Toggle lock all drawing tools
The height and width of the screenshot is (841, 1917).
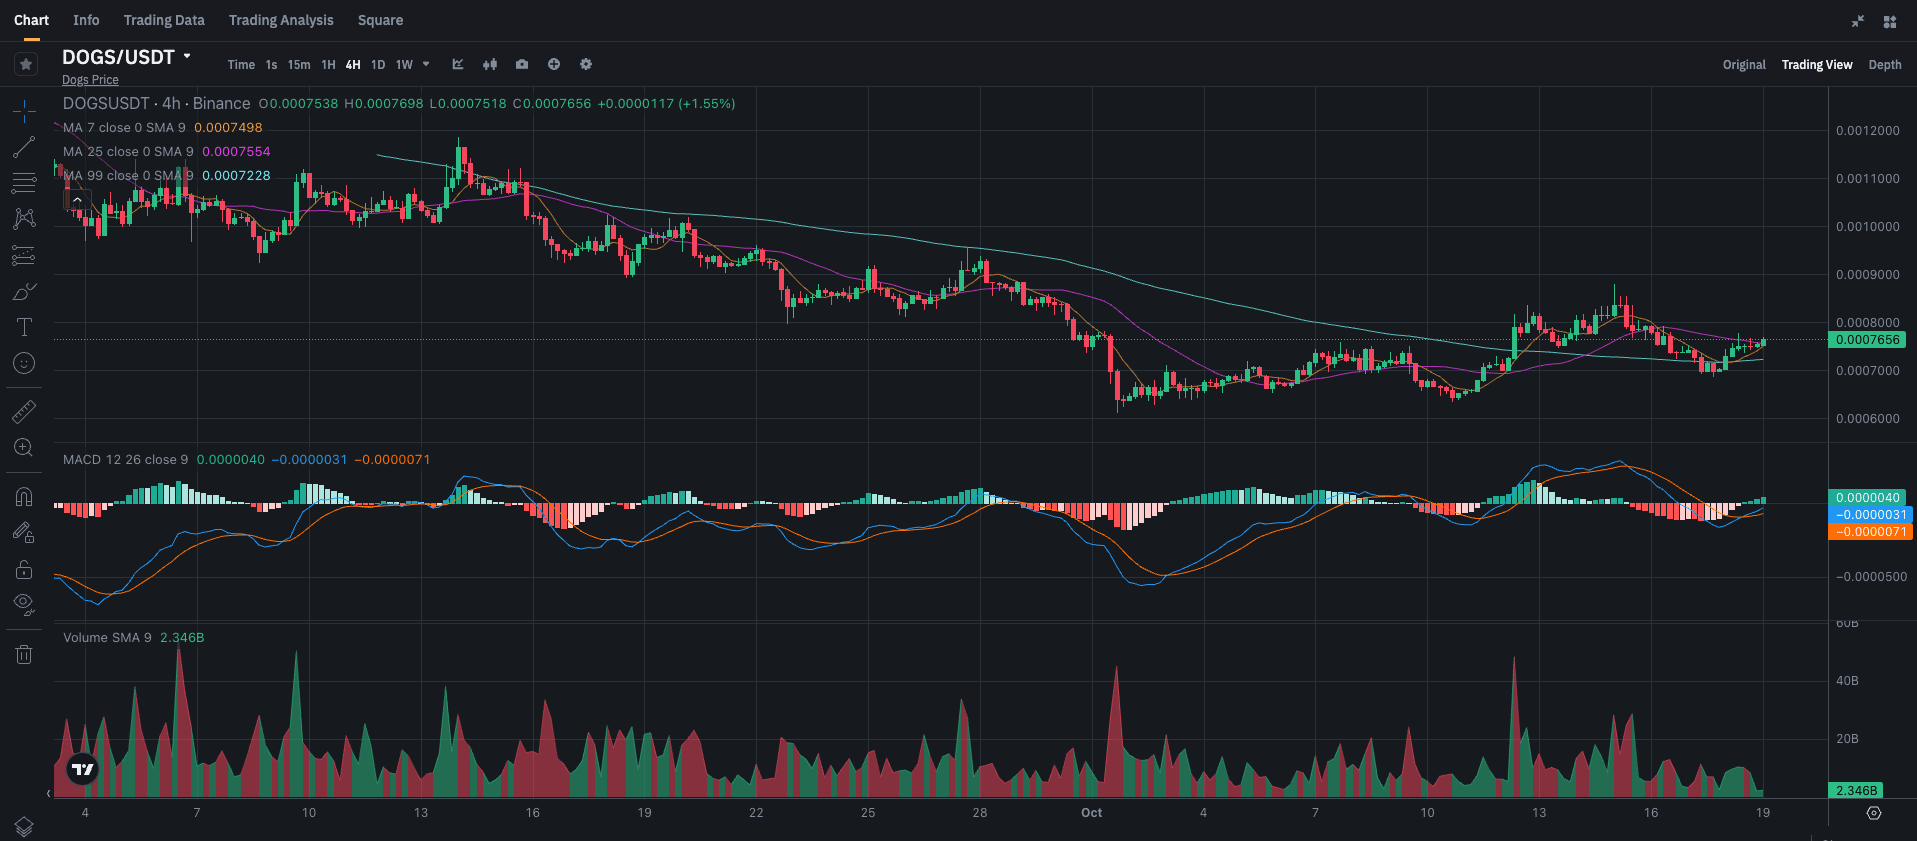coord(24,569)
